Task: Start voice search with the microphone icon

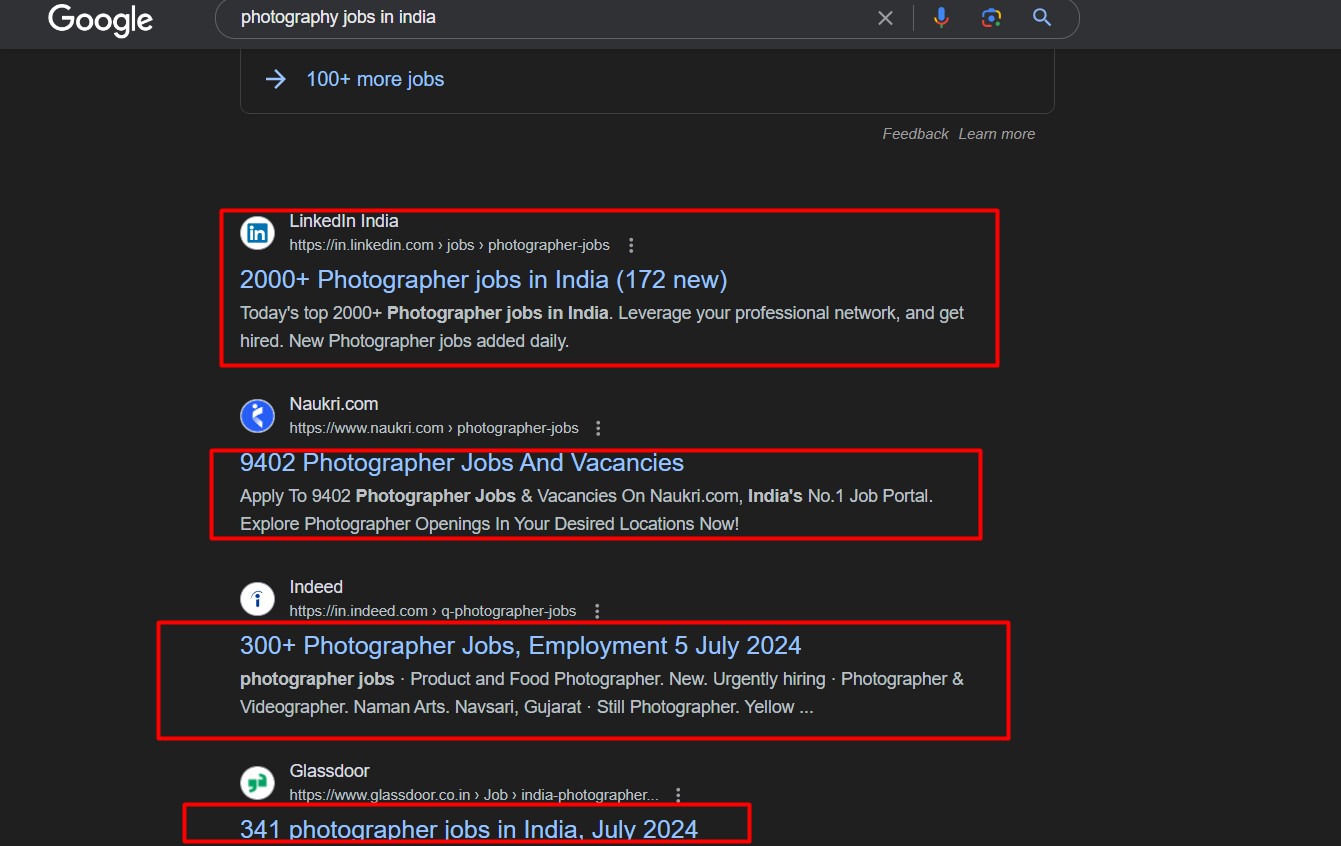Action: [941, 18]
